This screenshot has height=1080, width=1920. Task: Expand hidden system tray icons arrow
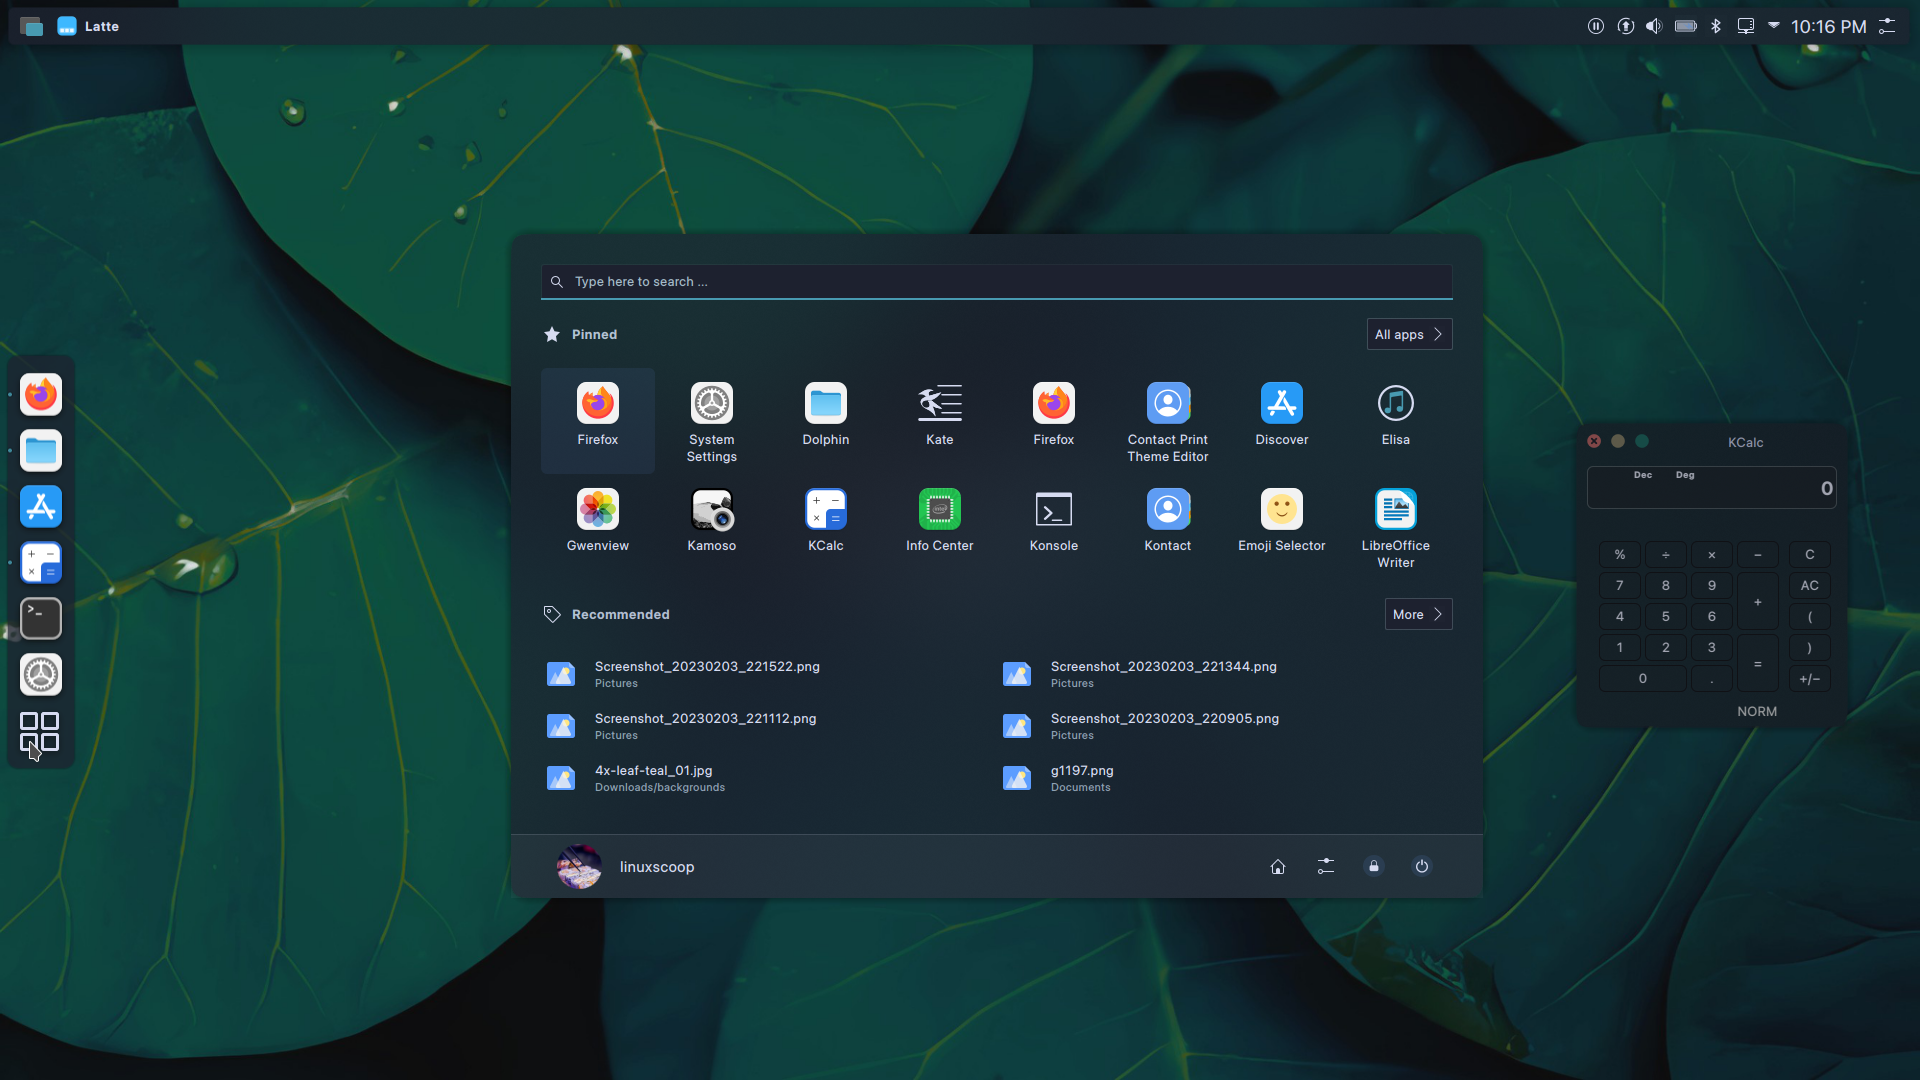tap(1774, 26)
